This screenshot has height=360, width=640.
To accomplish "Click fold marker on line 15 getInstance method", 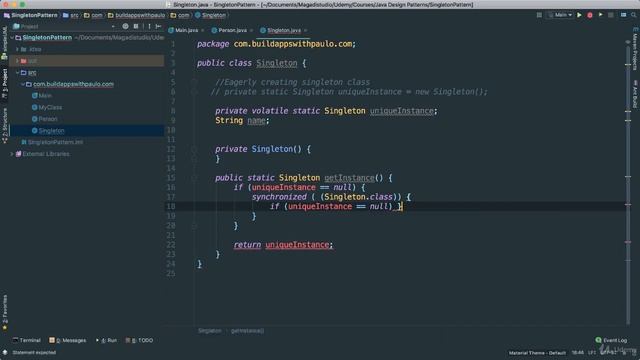I will click(x=194, y=178).
